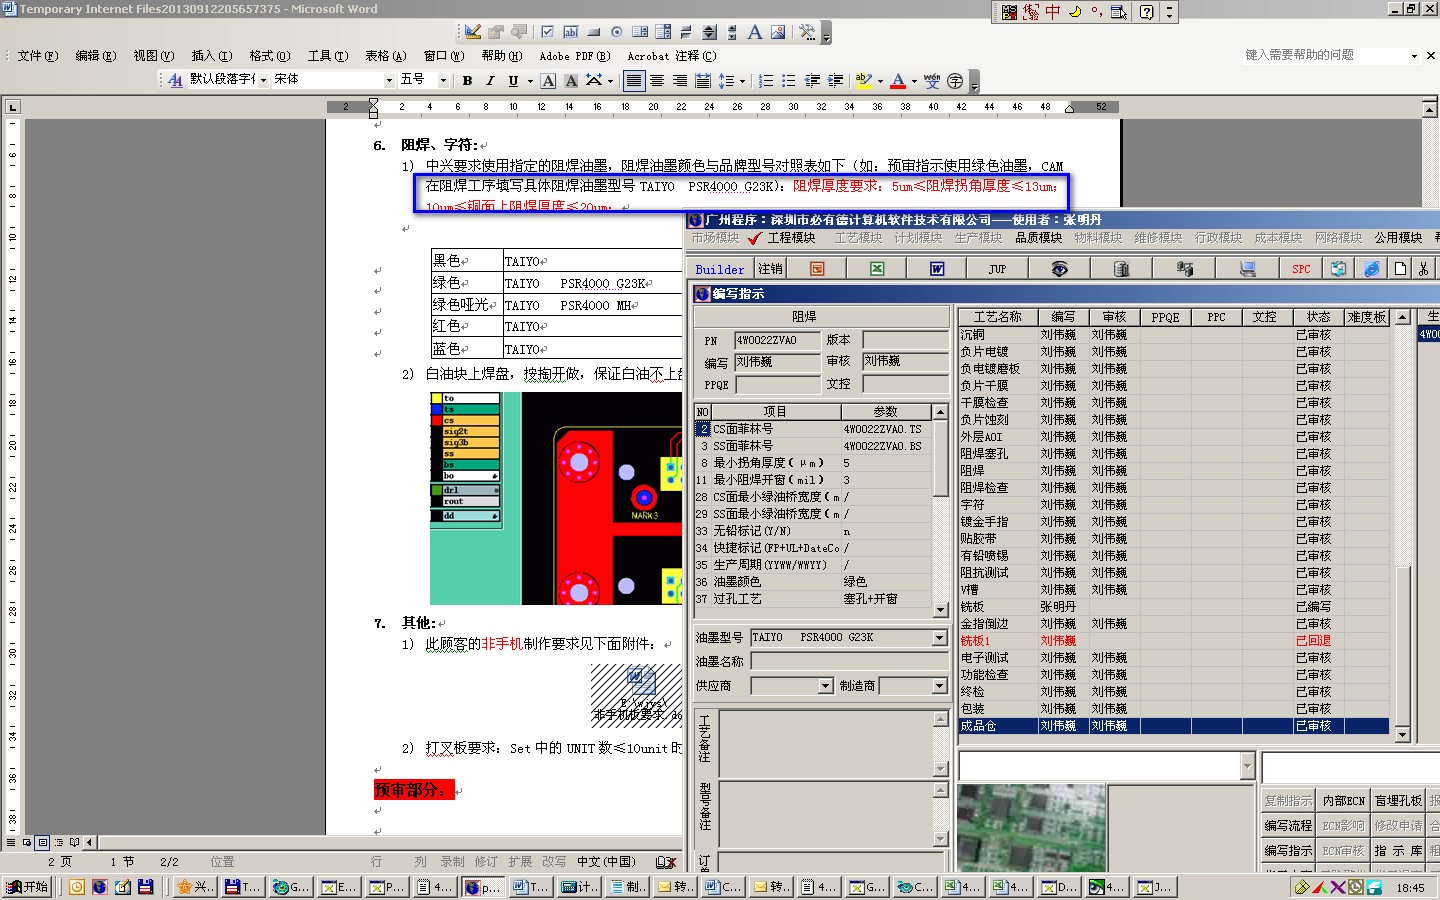1440x900 pixels.
Task: Toggle the 改写 overtype status indicator
Action: click(554, 862)
